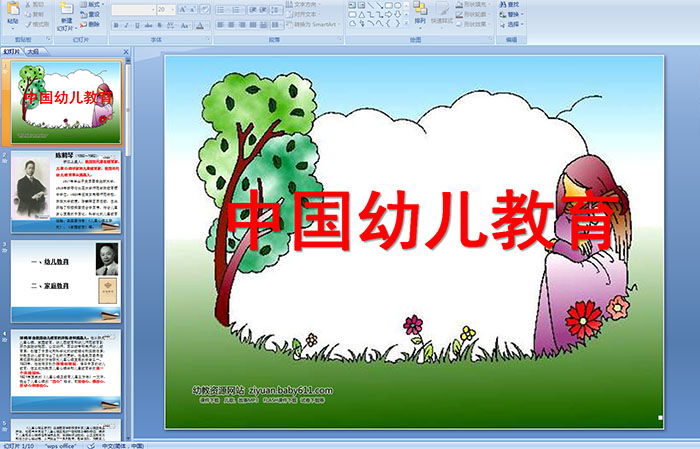
Task: Click the Cut (剪切) command
Action: pos(35,4)
